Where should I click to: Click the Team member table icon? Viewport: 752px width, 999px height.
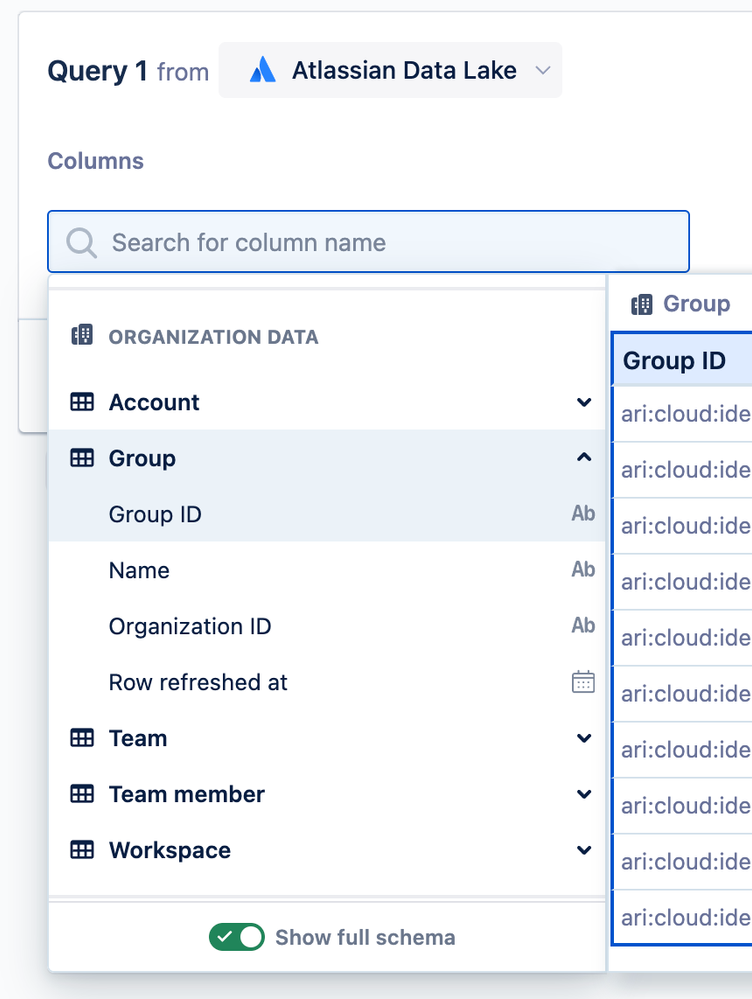tap(82, 794)
